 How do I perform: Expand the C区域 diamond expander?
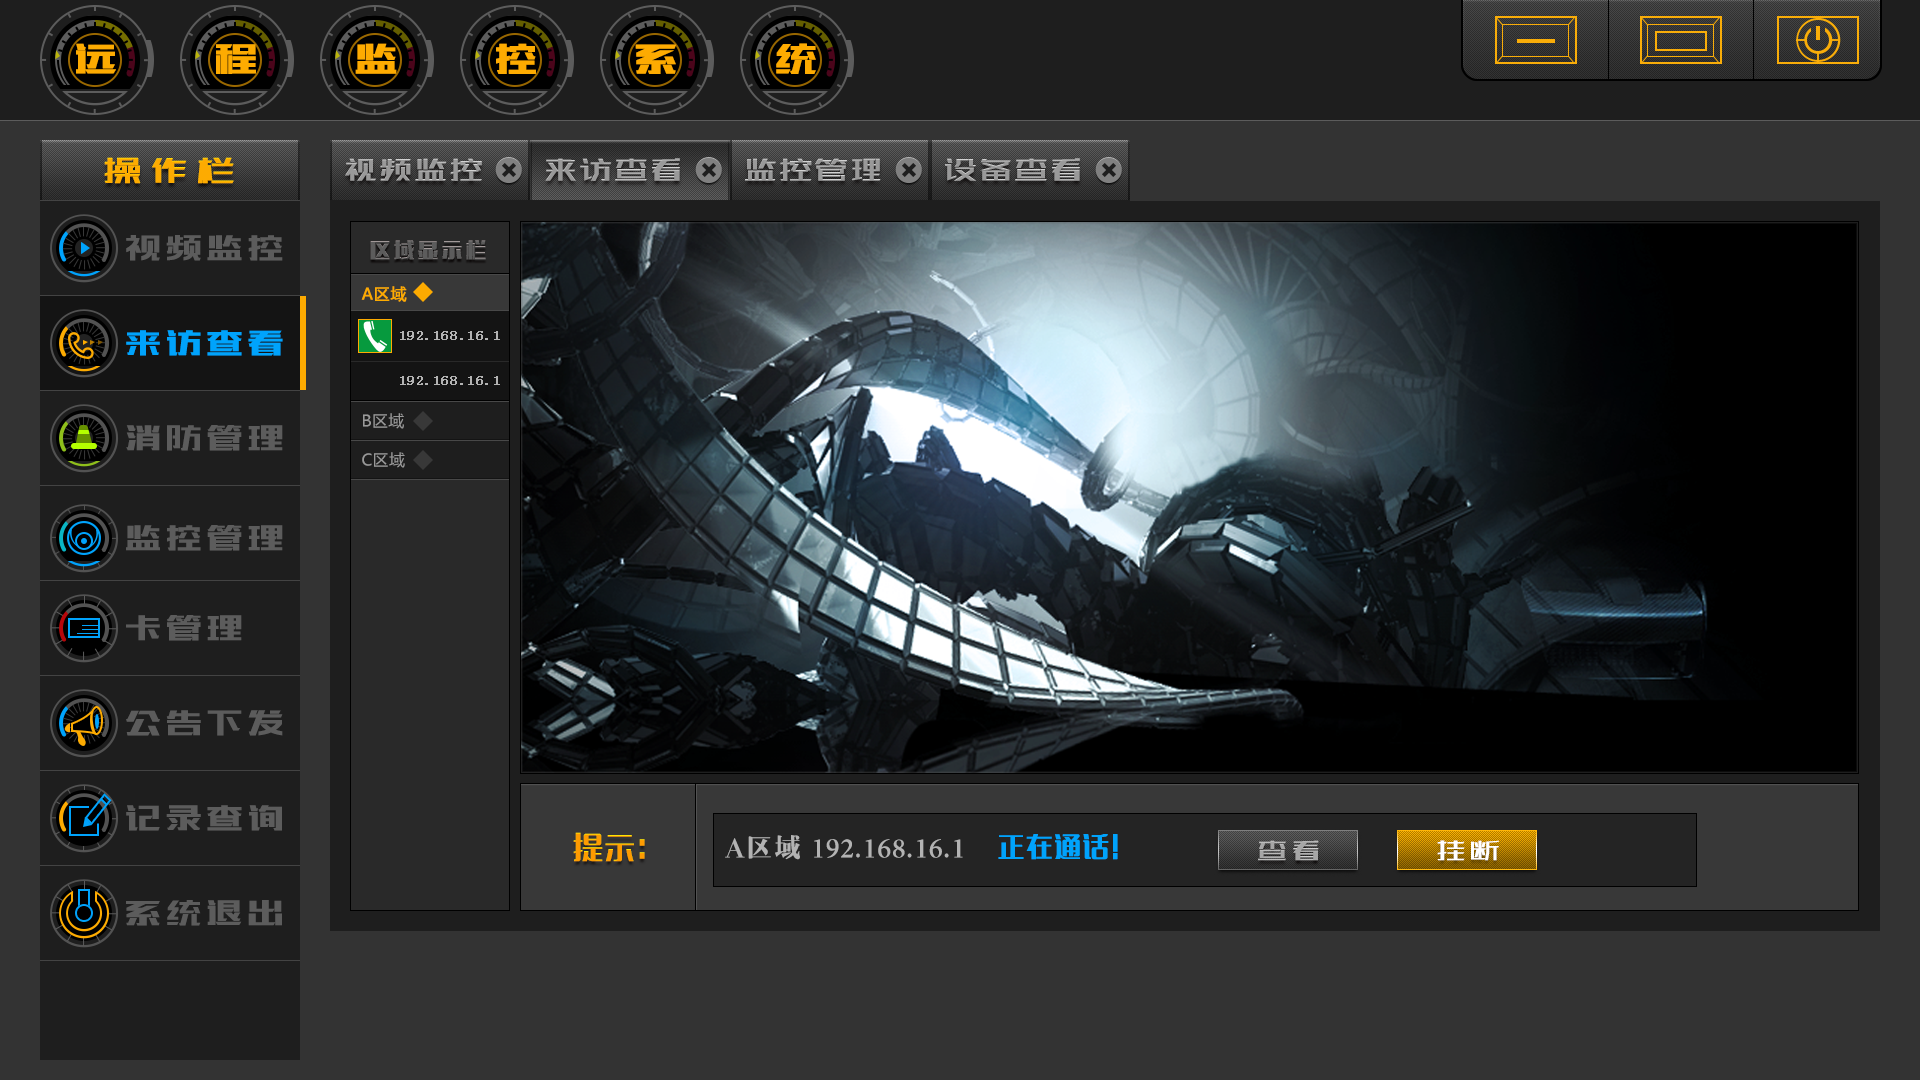click(423, 460)
